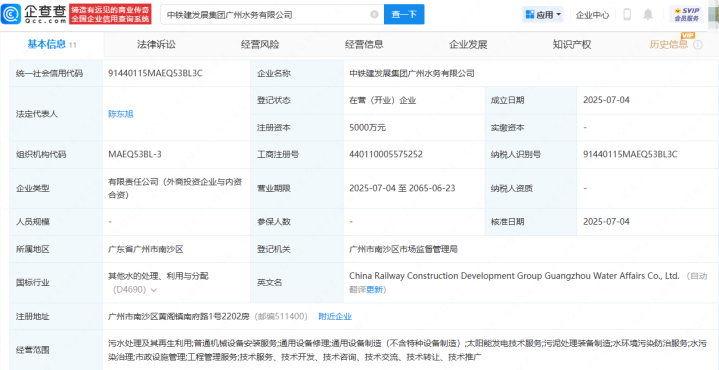Click the SVIP member service badge
Screen dimensions: 719x370
coord(686,14)
